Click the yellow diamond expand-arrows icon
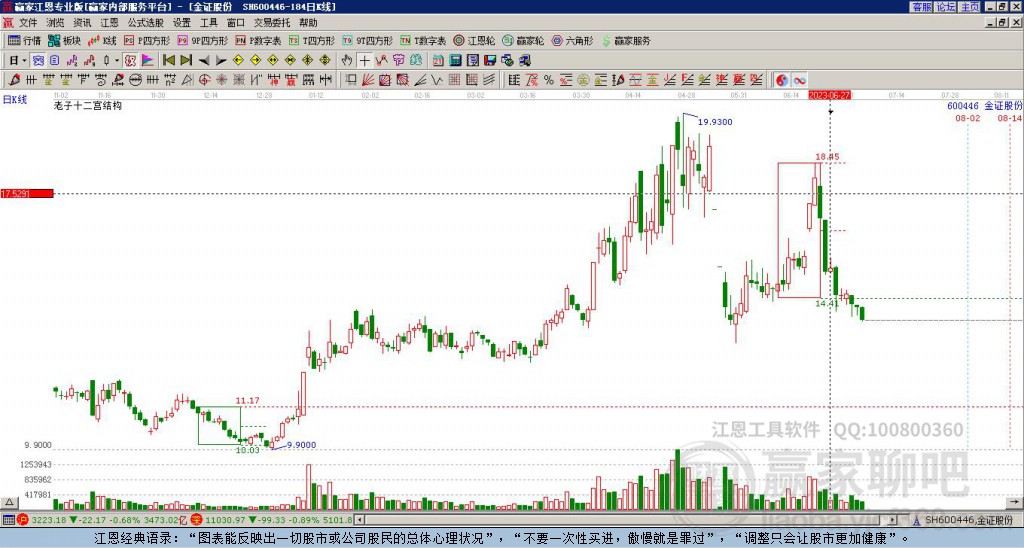The width and height of the screenshot is (1024, 548). pos(273,61)
